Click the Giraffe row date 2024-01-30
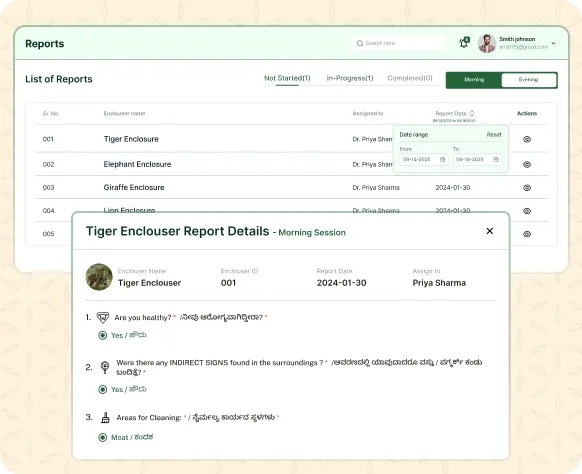The width and height of the screenshot is (582, 474). 453,188
